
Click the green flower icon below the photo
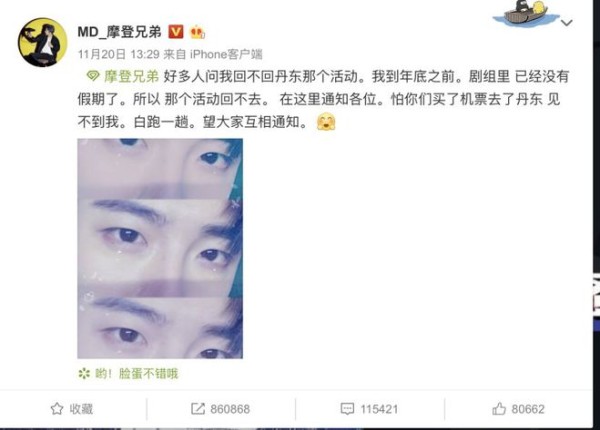(x=84, y=373)
